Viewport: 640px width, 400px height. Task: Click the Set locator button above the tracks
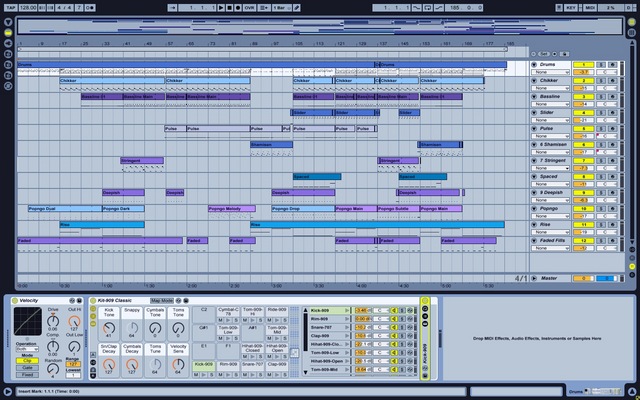(x=543, y=54)
